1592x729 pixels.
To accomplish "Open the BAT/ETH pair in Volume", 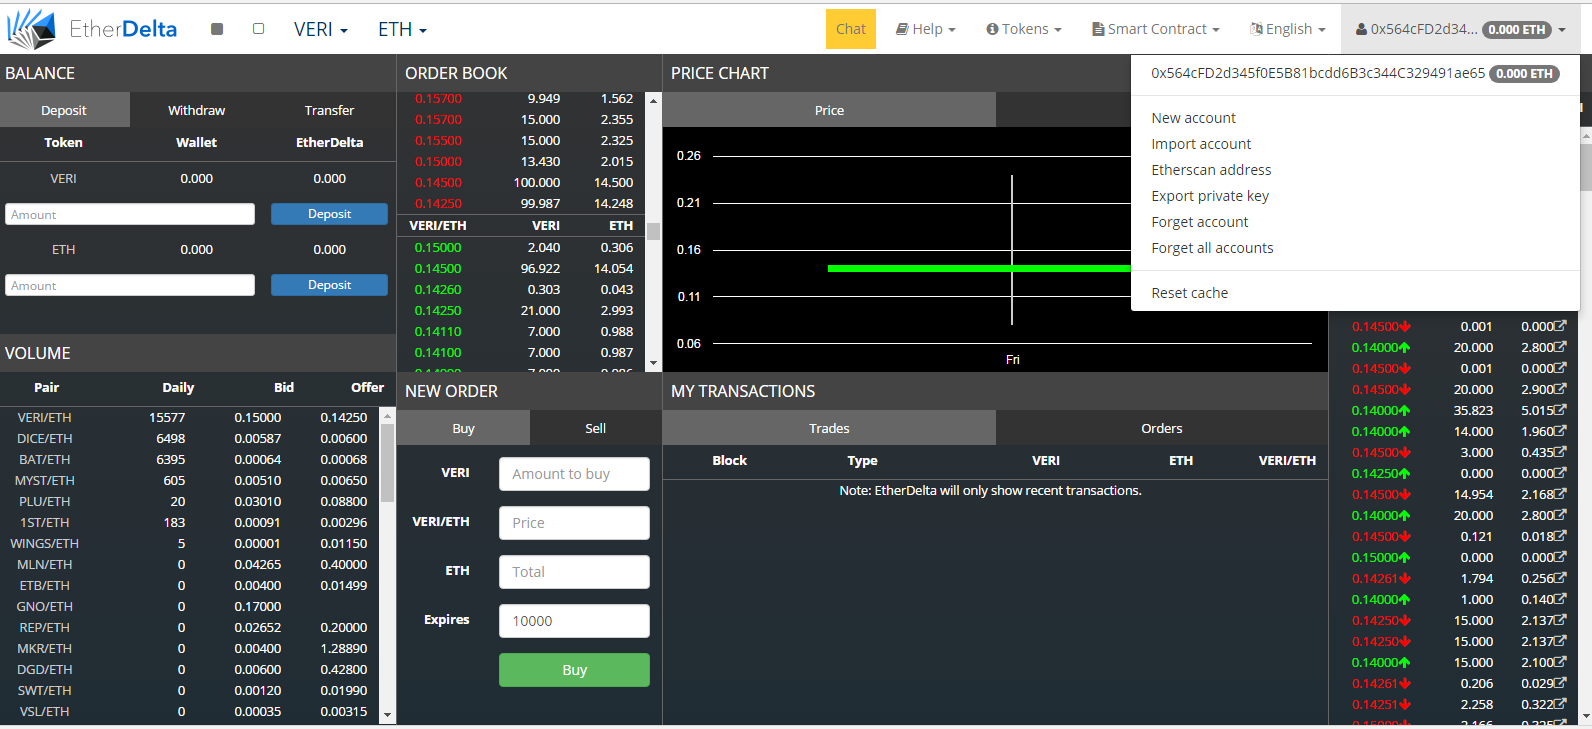I will pyautogui.click(x=44, y=459).
